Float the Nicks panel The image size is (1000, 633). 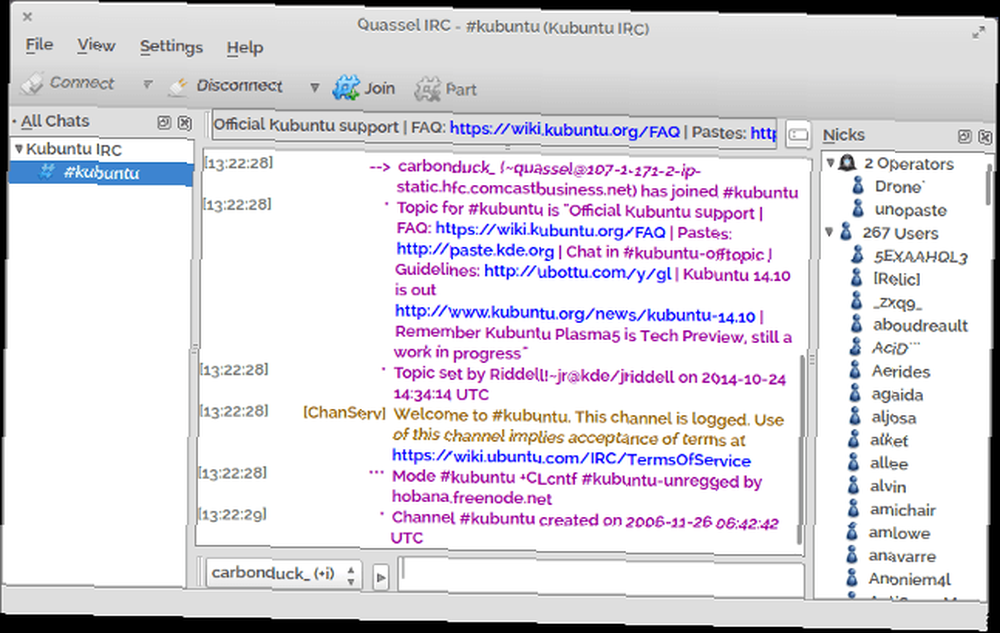pos(964,136)
